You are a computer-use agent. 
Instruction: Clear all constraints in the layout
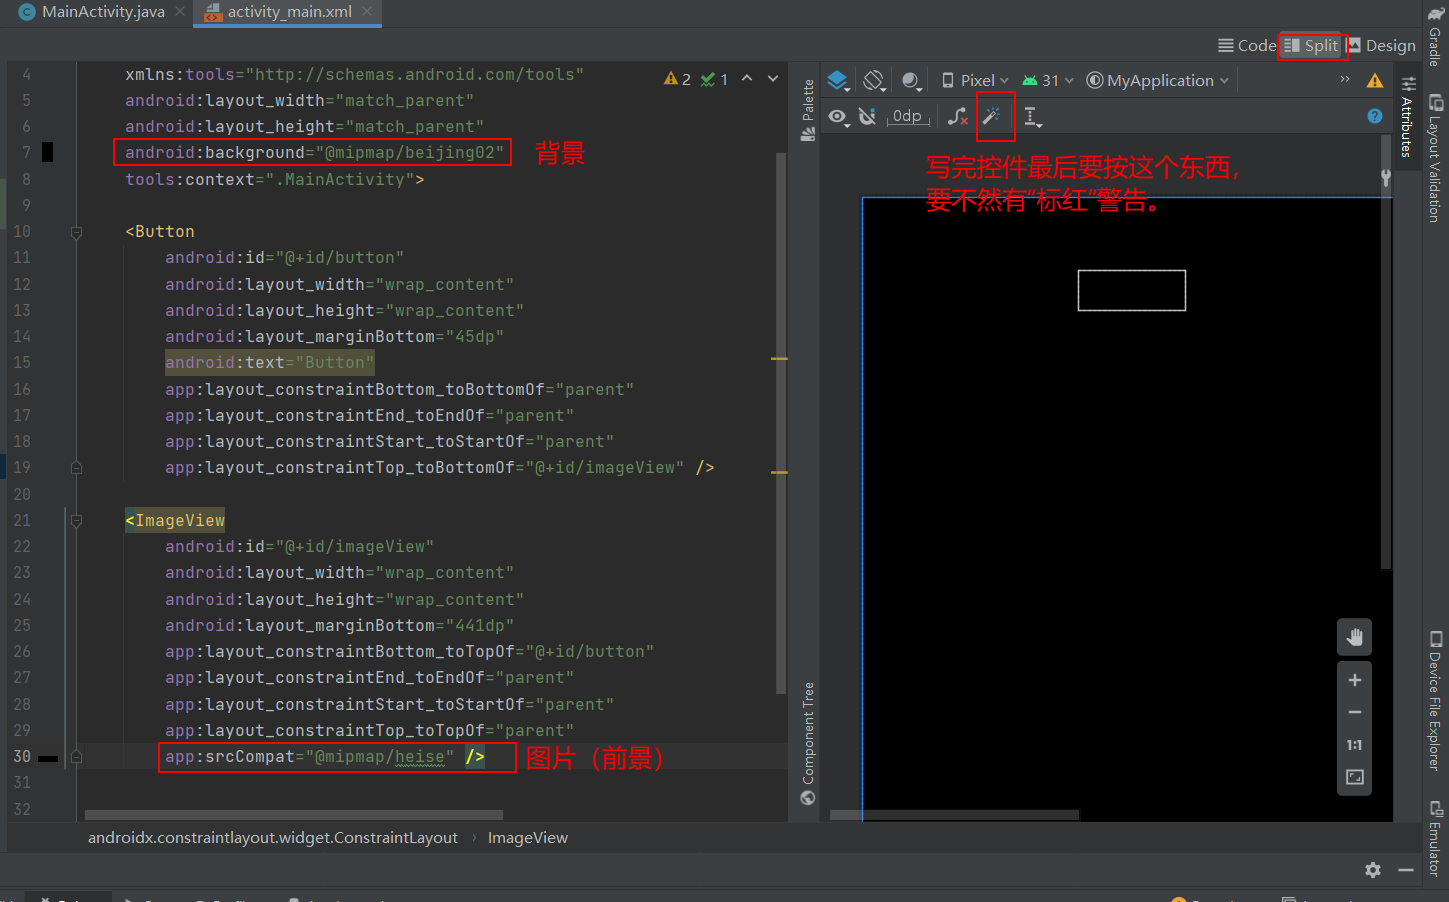coord(956,116)
